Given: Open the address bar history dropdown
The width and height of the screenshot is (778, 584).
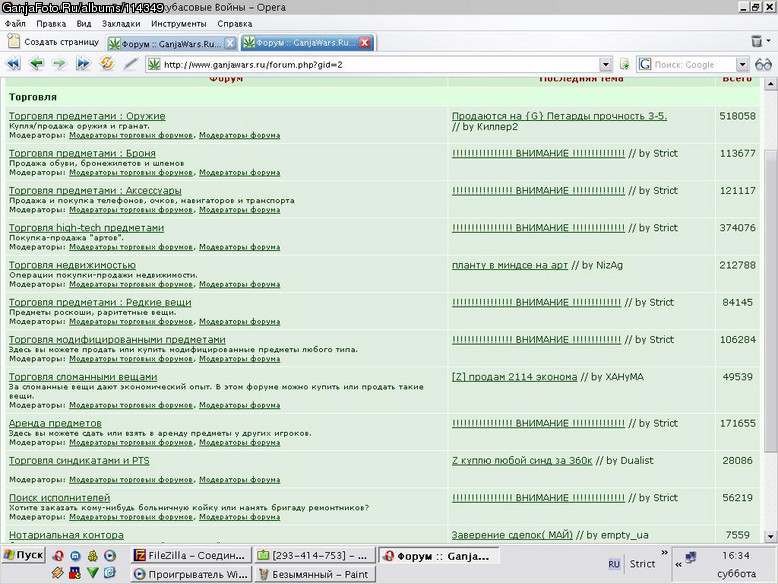Looking at the screenshot, I should click(605, 65).
